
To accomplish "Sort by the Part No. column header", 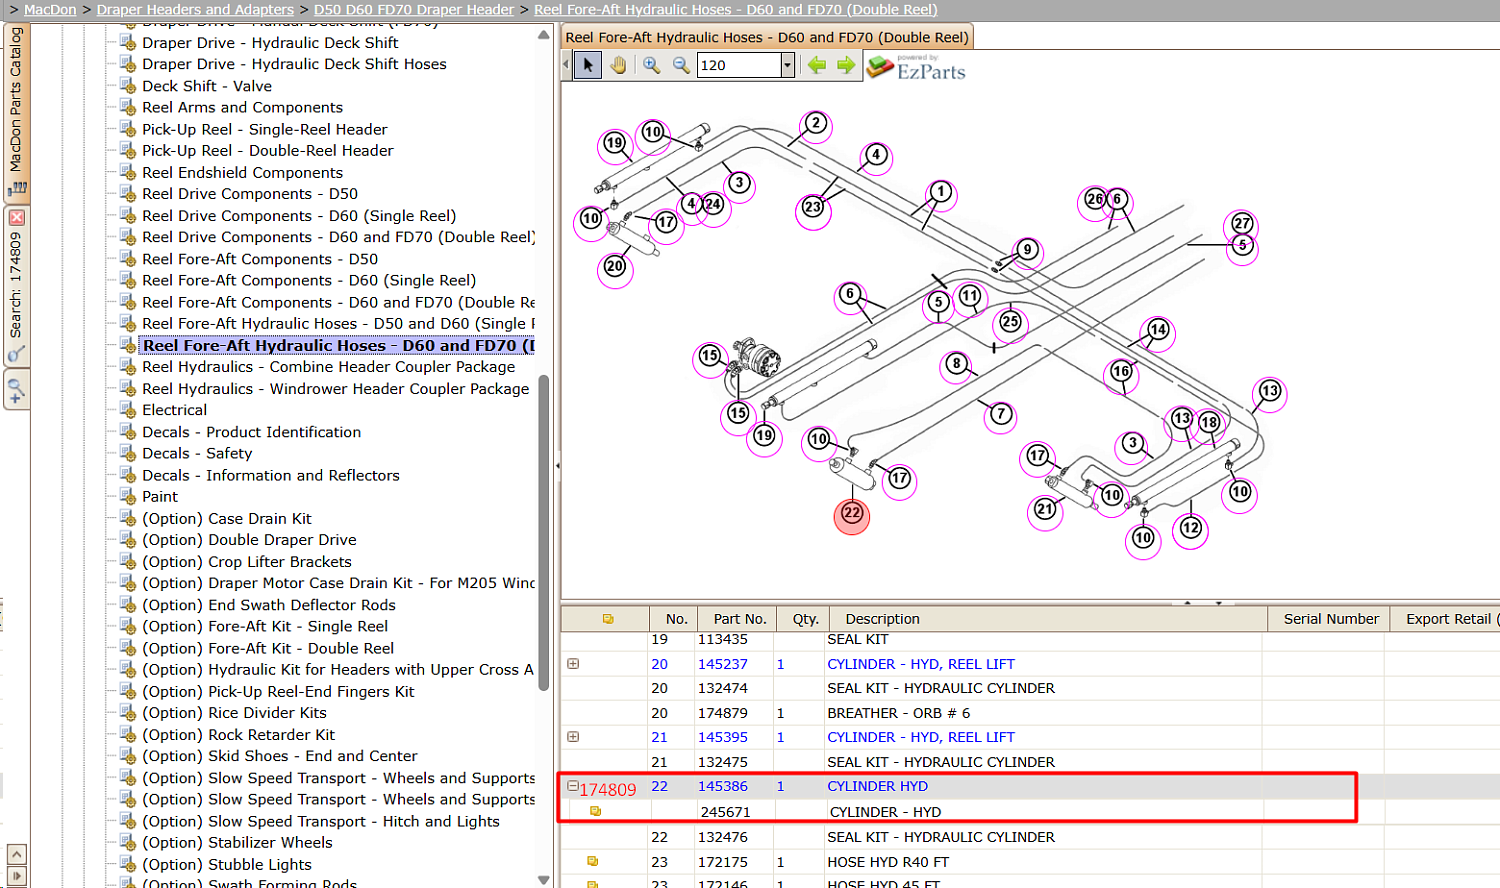I will (740, 619).
